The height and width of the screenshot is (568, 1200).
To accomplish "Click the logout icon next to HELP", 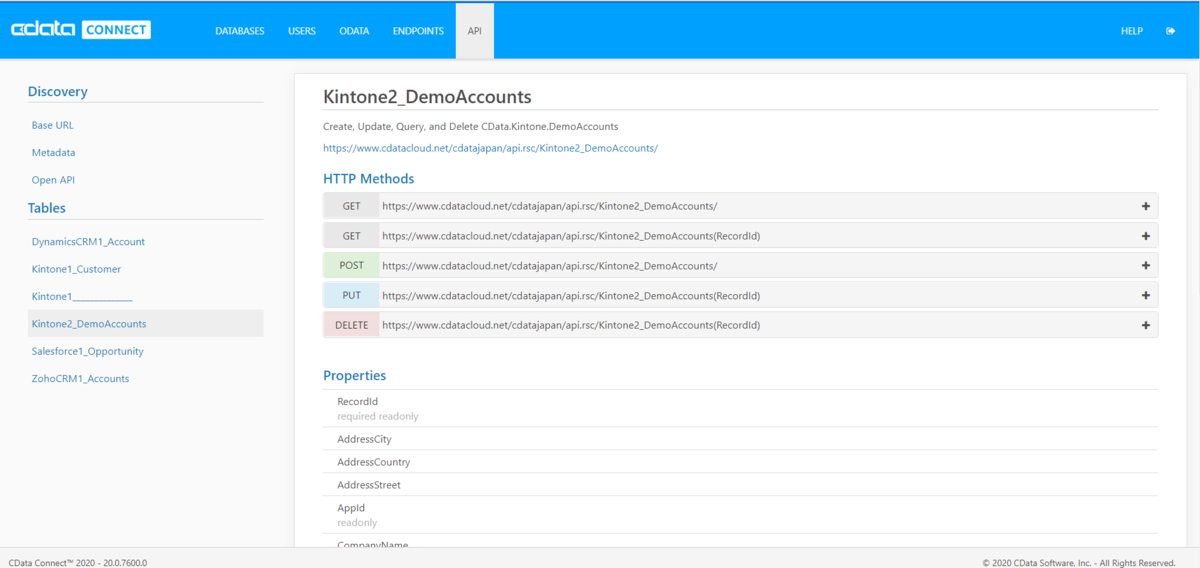I will tap(1170, 31).
